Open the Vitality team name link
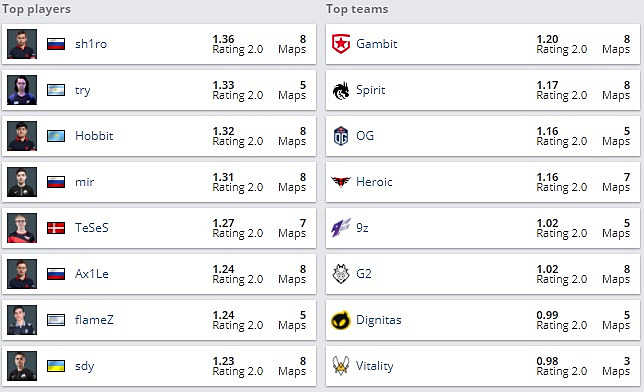644x392 pixels. [375, 366]
